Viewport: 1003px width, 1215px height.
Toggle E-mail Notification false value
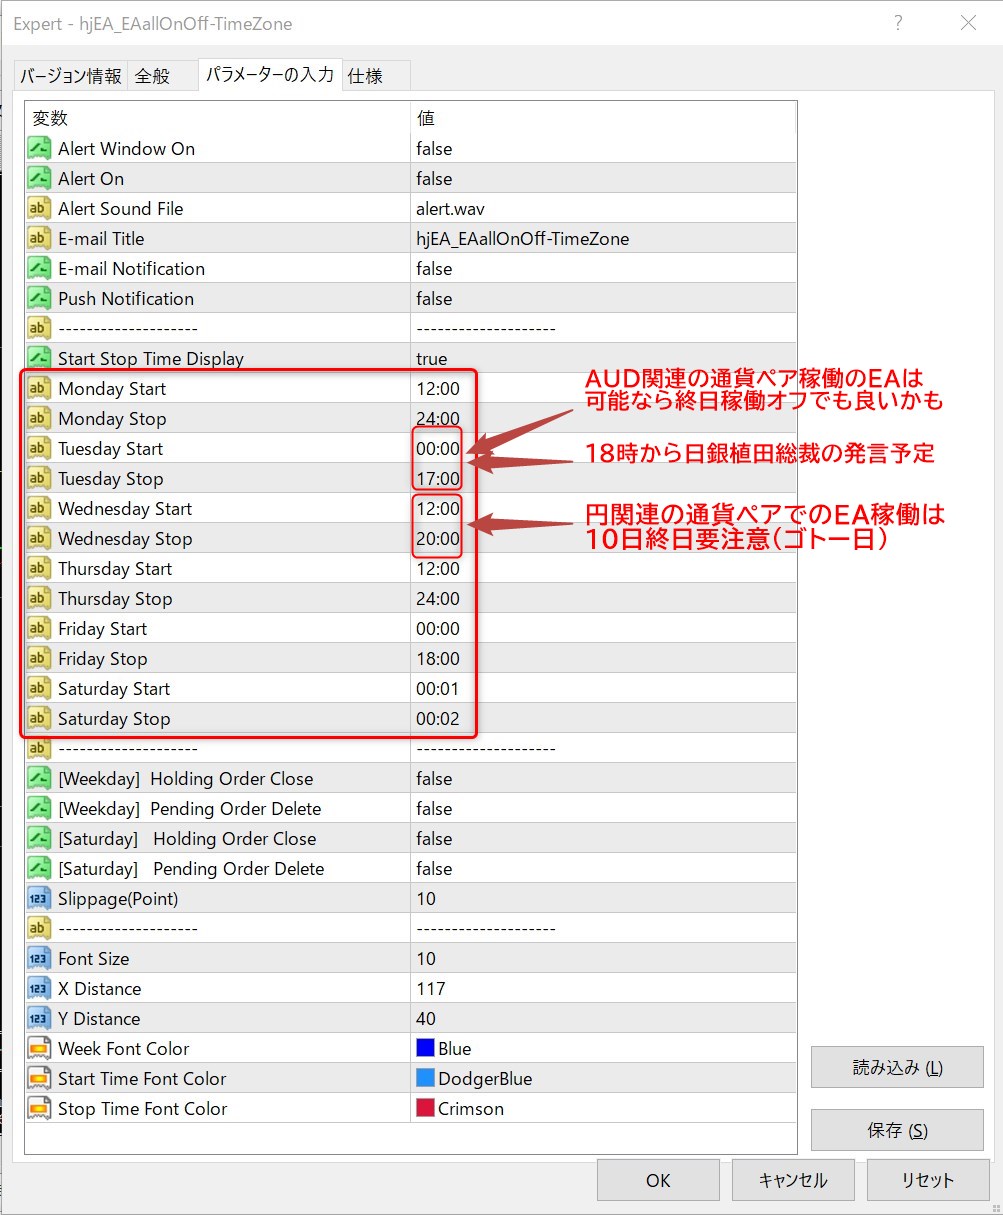pyautogui.click(x=434, y=269)
